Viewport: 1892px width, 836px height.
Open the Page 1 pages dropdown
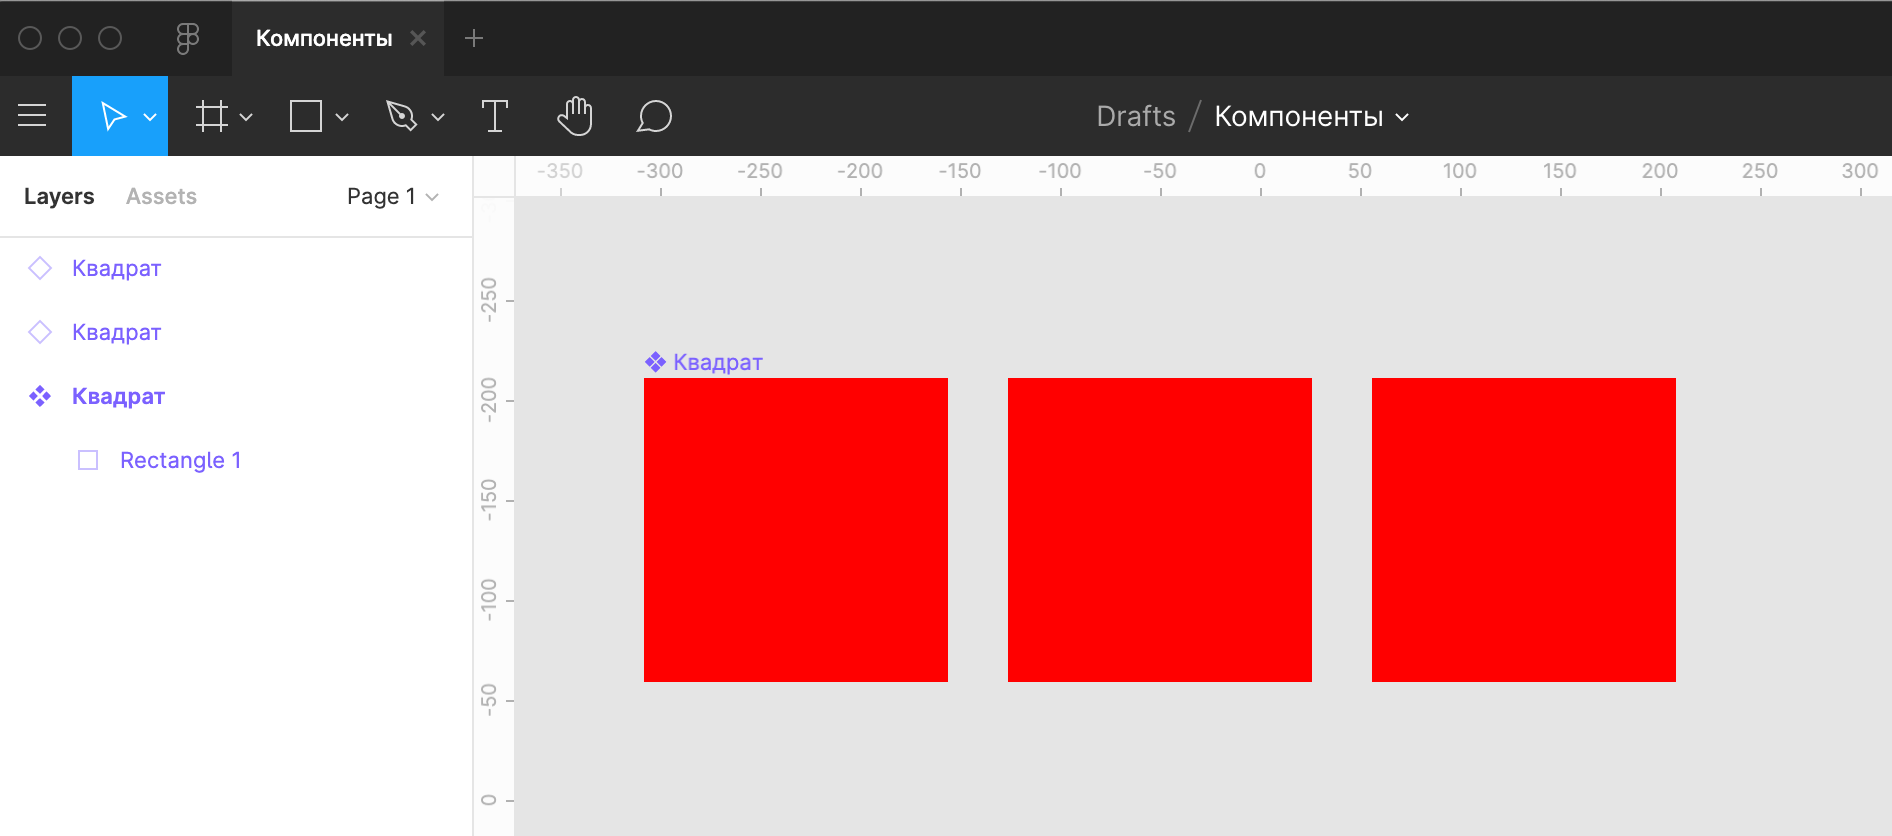click(392, 197)
